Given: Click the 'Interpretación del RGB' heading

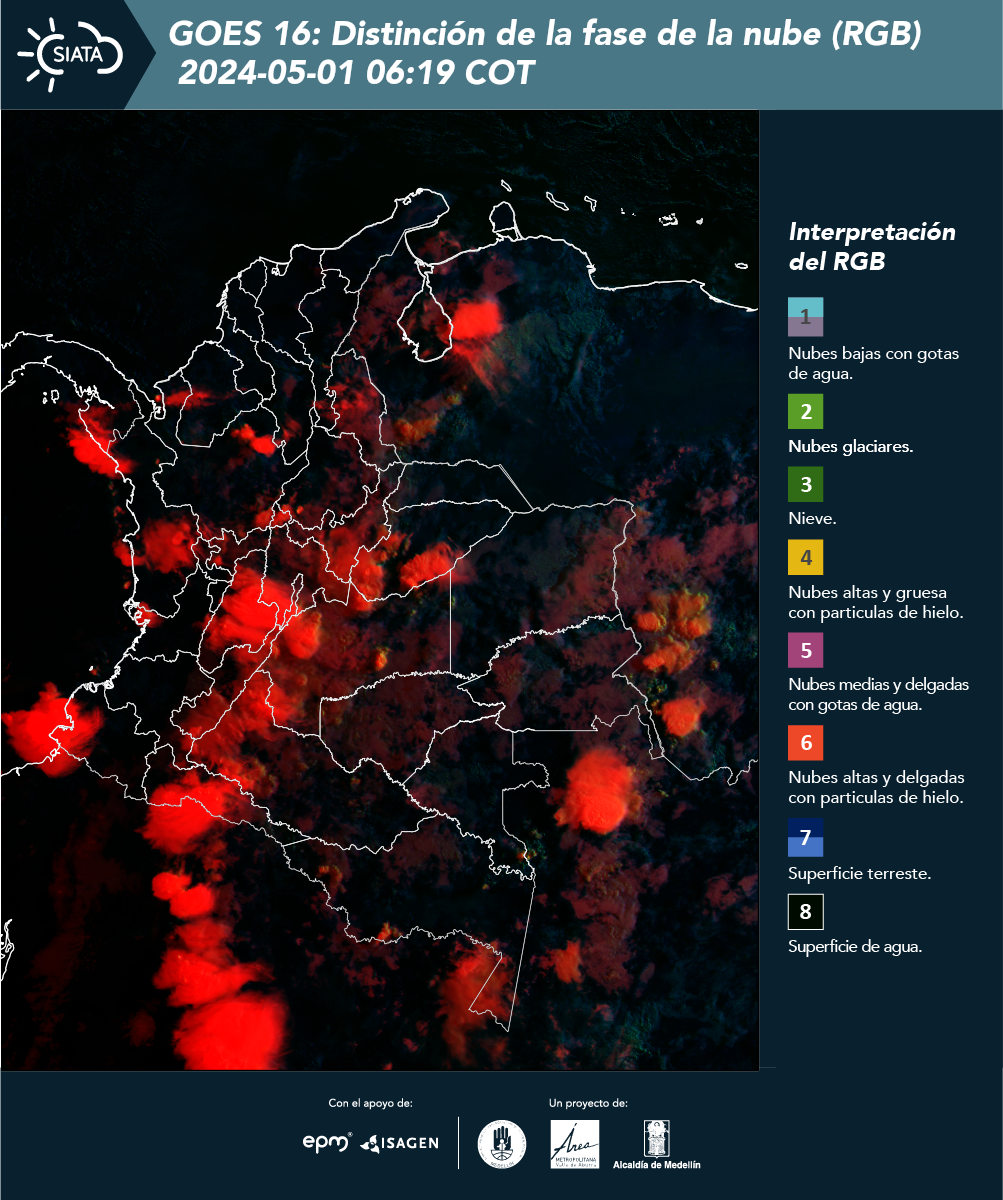Looking at the screenshot, I should (872, 247).
